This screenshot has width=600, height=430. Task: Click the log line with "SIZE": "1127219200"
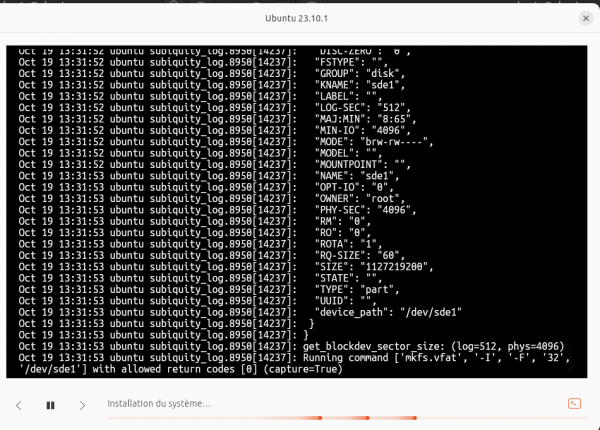[226, 267]
